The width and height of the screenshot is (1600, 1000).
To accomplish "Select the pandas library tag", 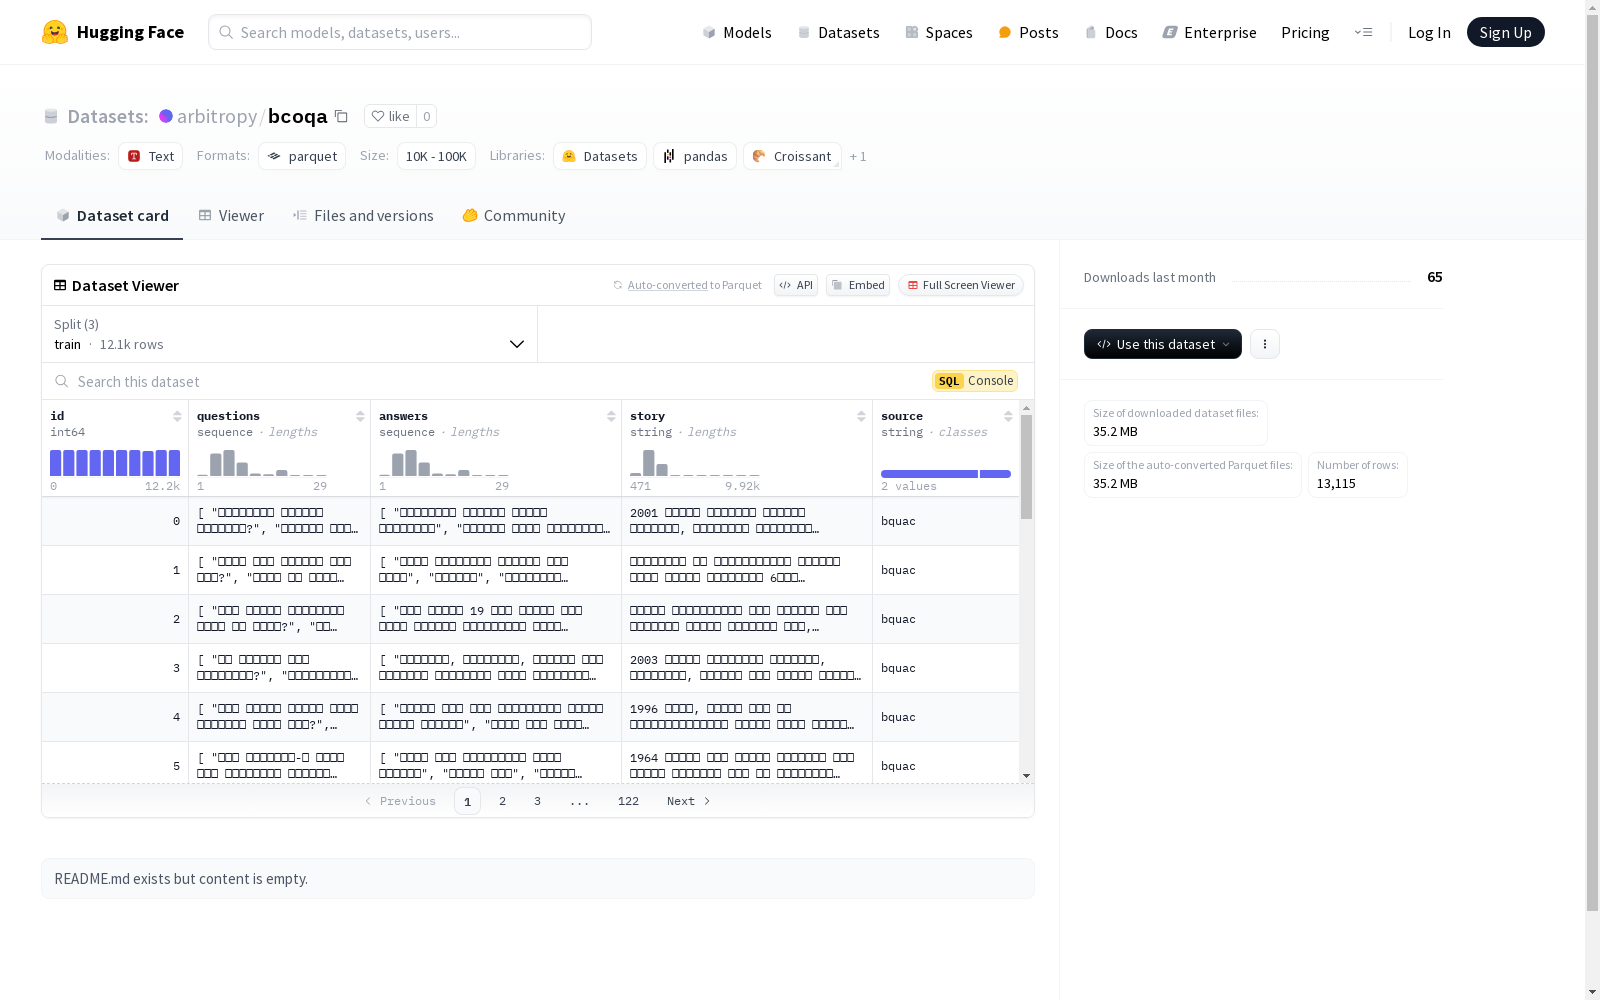I will pos(695,156).
